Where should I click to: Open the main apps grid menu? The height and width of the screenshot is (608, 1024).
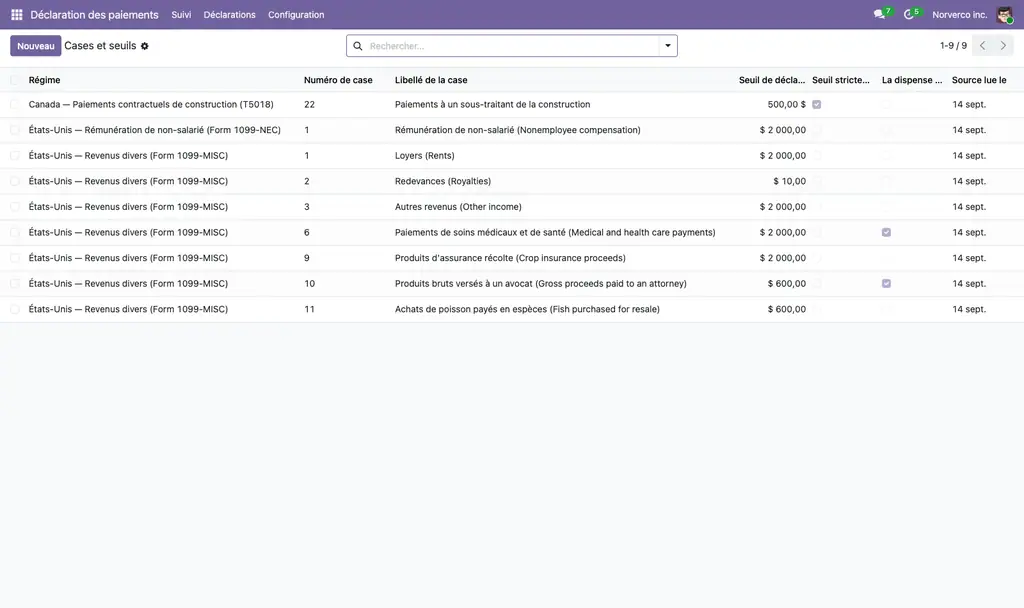click(x=17, y=14)
